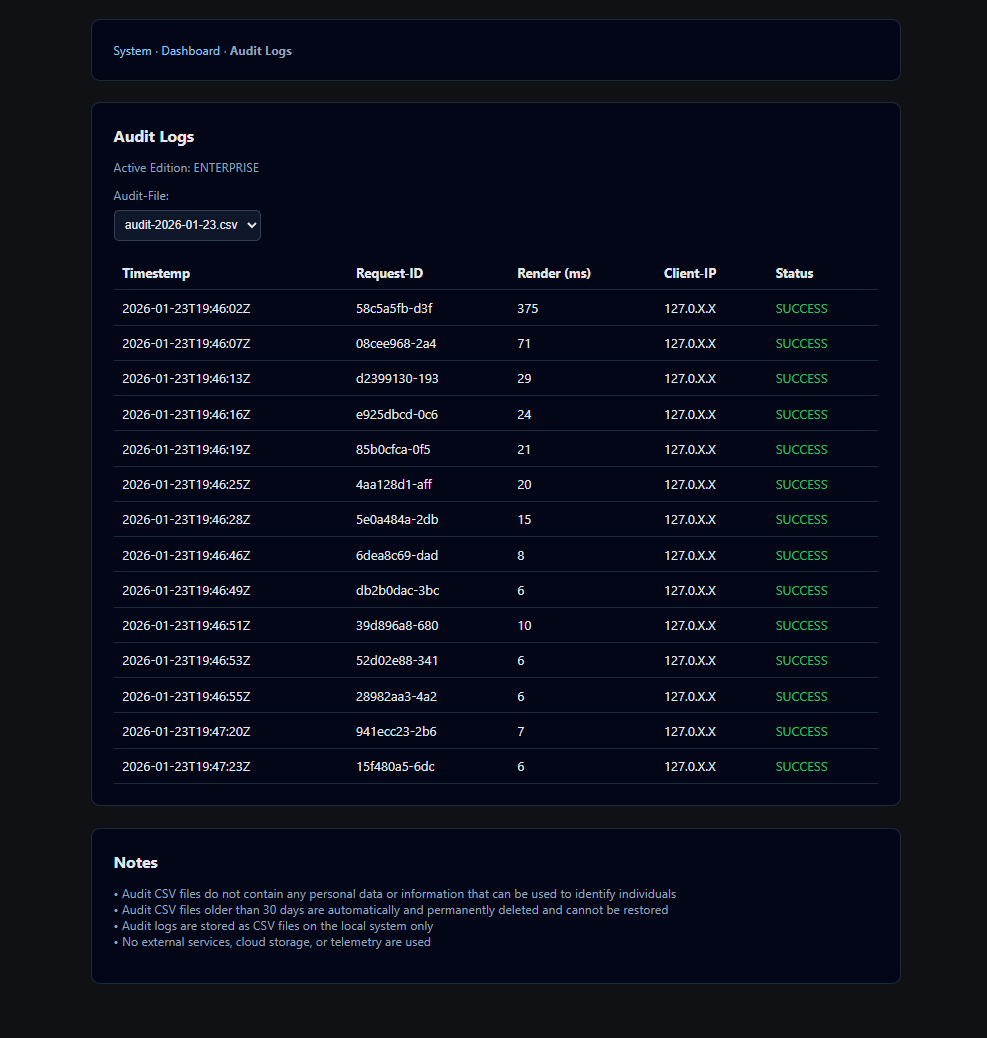The width and height of the screenshot is (987, 1038).
Task: Click the Status column header
Action: [794, 273]
